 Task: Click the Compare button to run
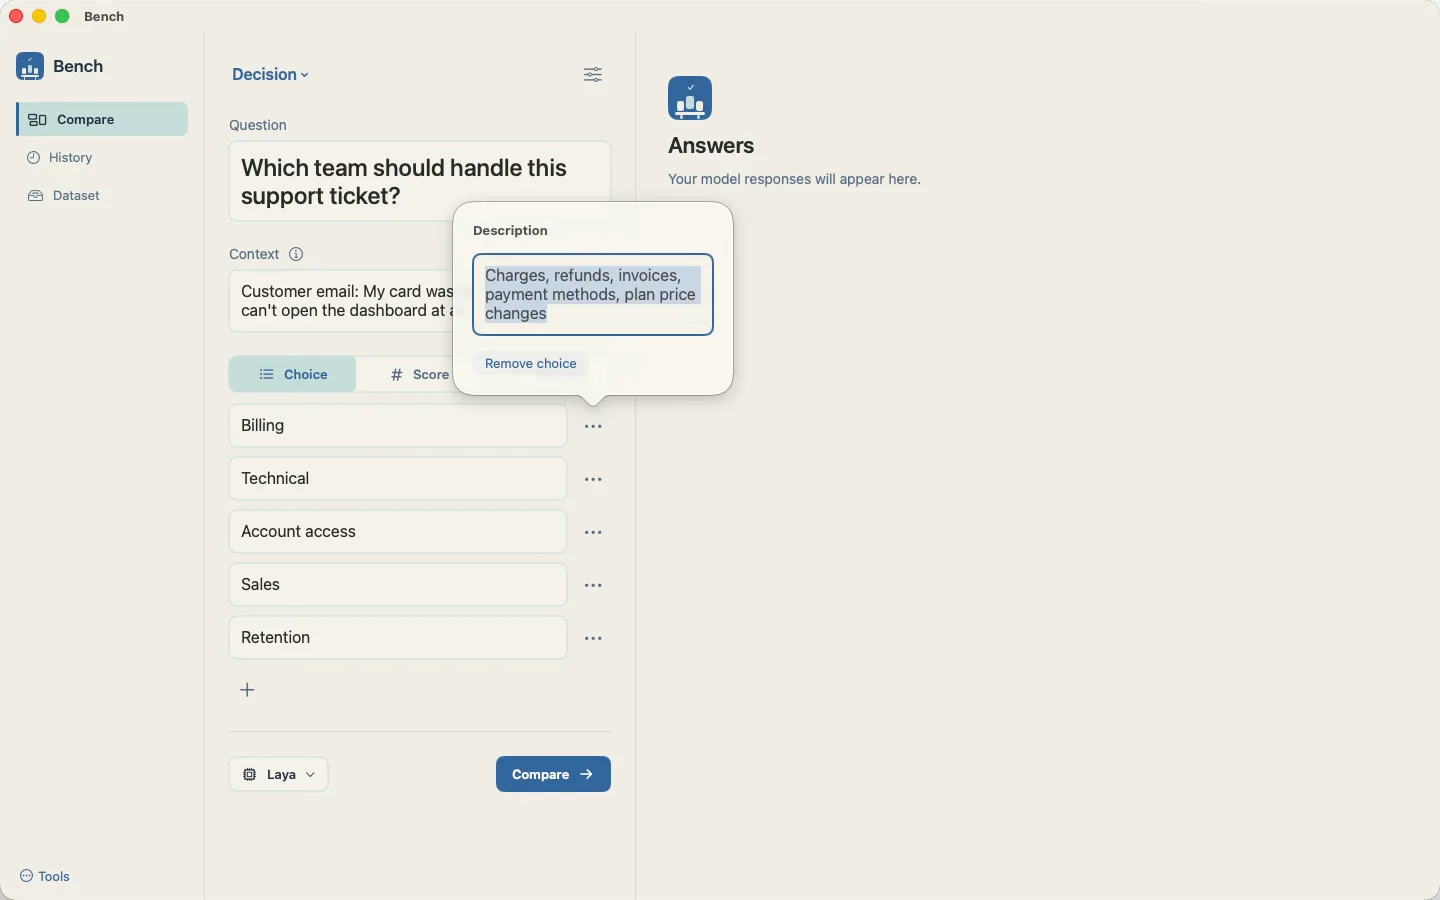click(553, 774)
